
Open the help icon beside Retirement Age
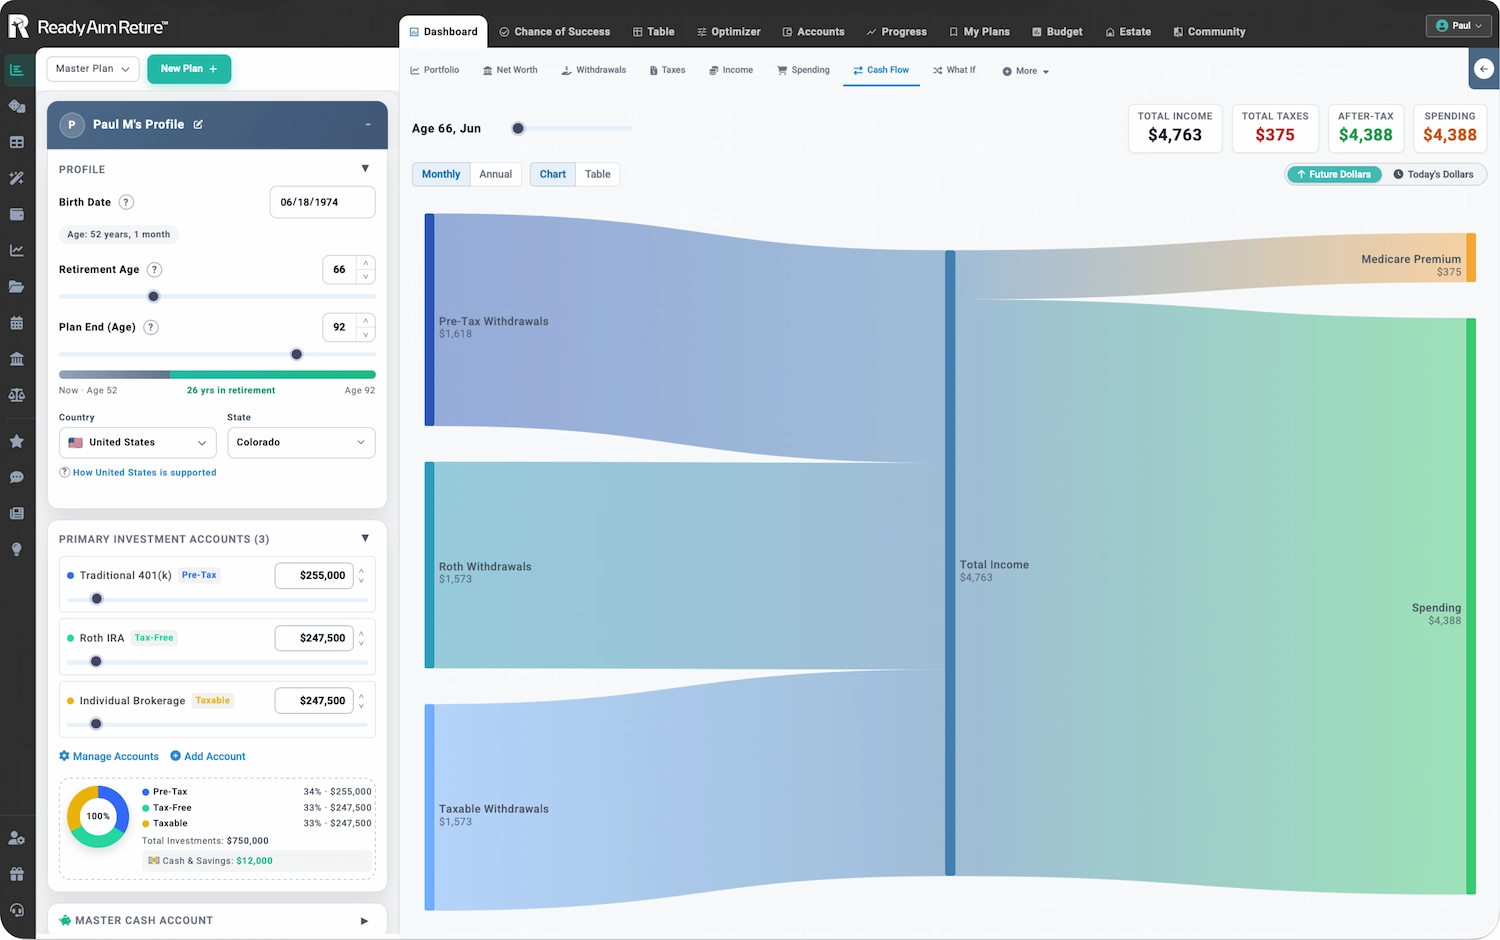(154, 269)
